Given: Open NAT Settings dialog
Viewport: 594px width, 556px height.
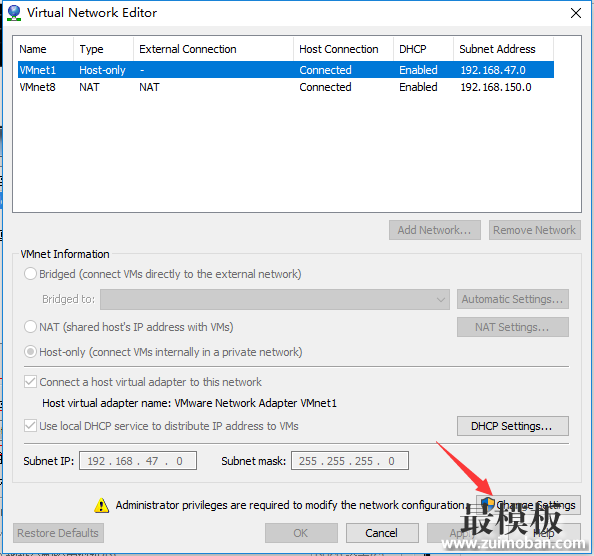Looking at the screenshot, I should tap(513, 327).
